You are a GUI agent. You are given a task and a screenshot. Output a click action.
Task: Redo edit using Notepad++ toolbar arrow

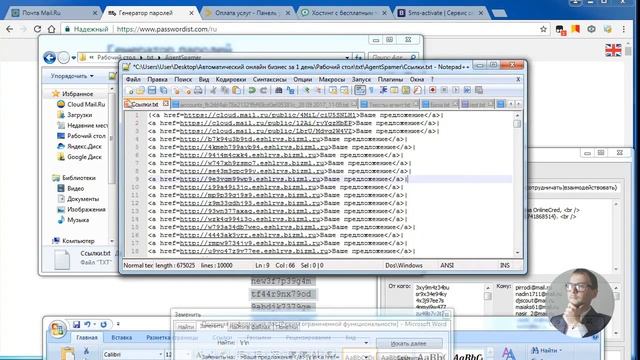(x=264, y=90)
